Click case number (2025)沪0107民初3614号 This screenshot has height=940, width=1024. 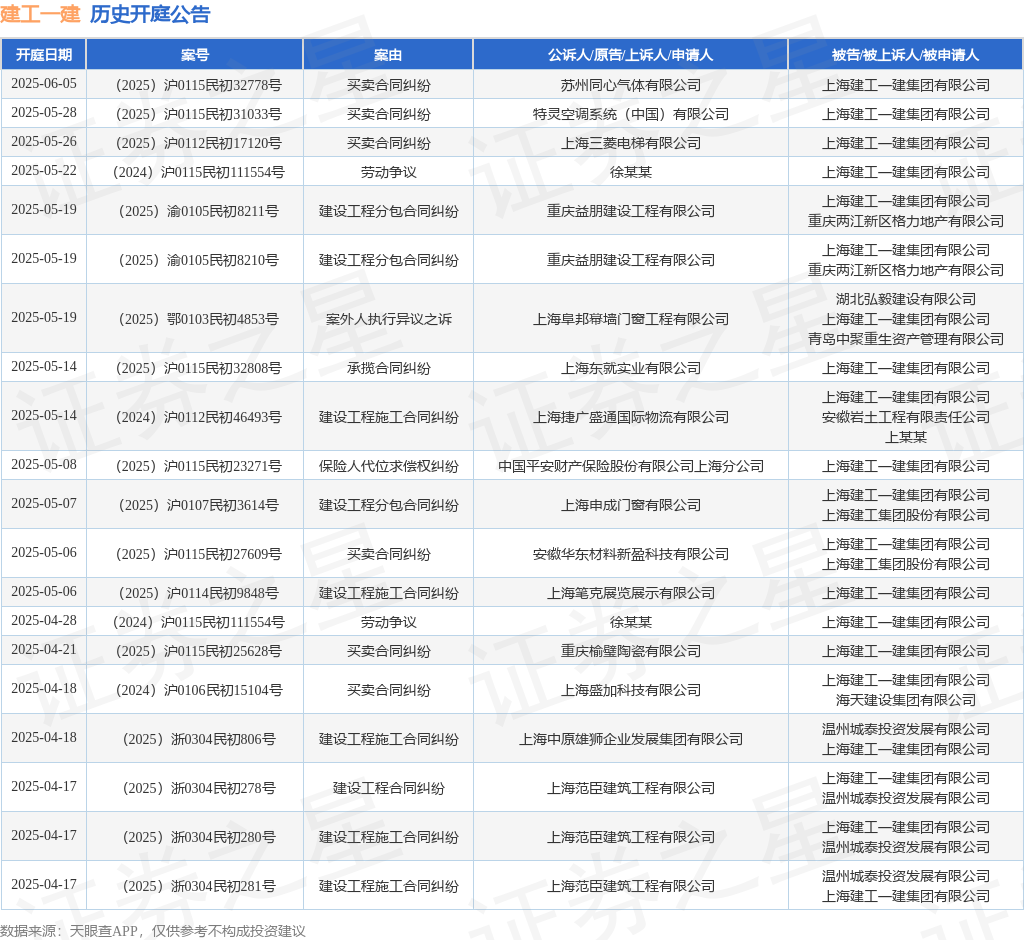click(x=198, y=505)
